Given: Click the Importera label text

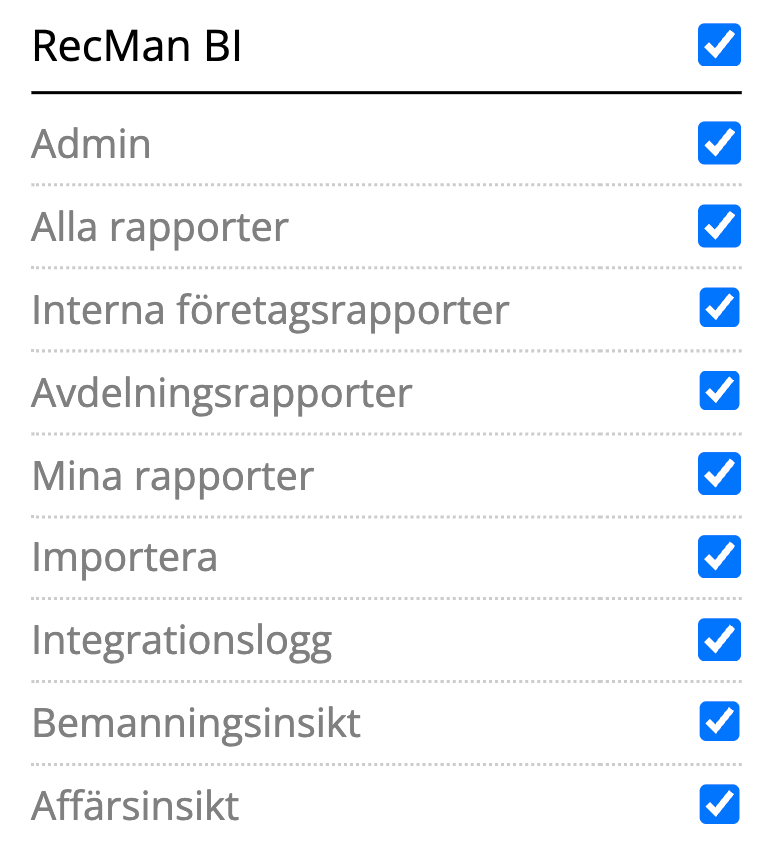Looking at the screenshot, I should pos(124,557).
